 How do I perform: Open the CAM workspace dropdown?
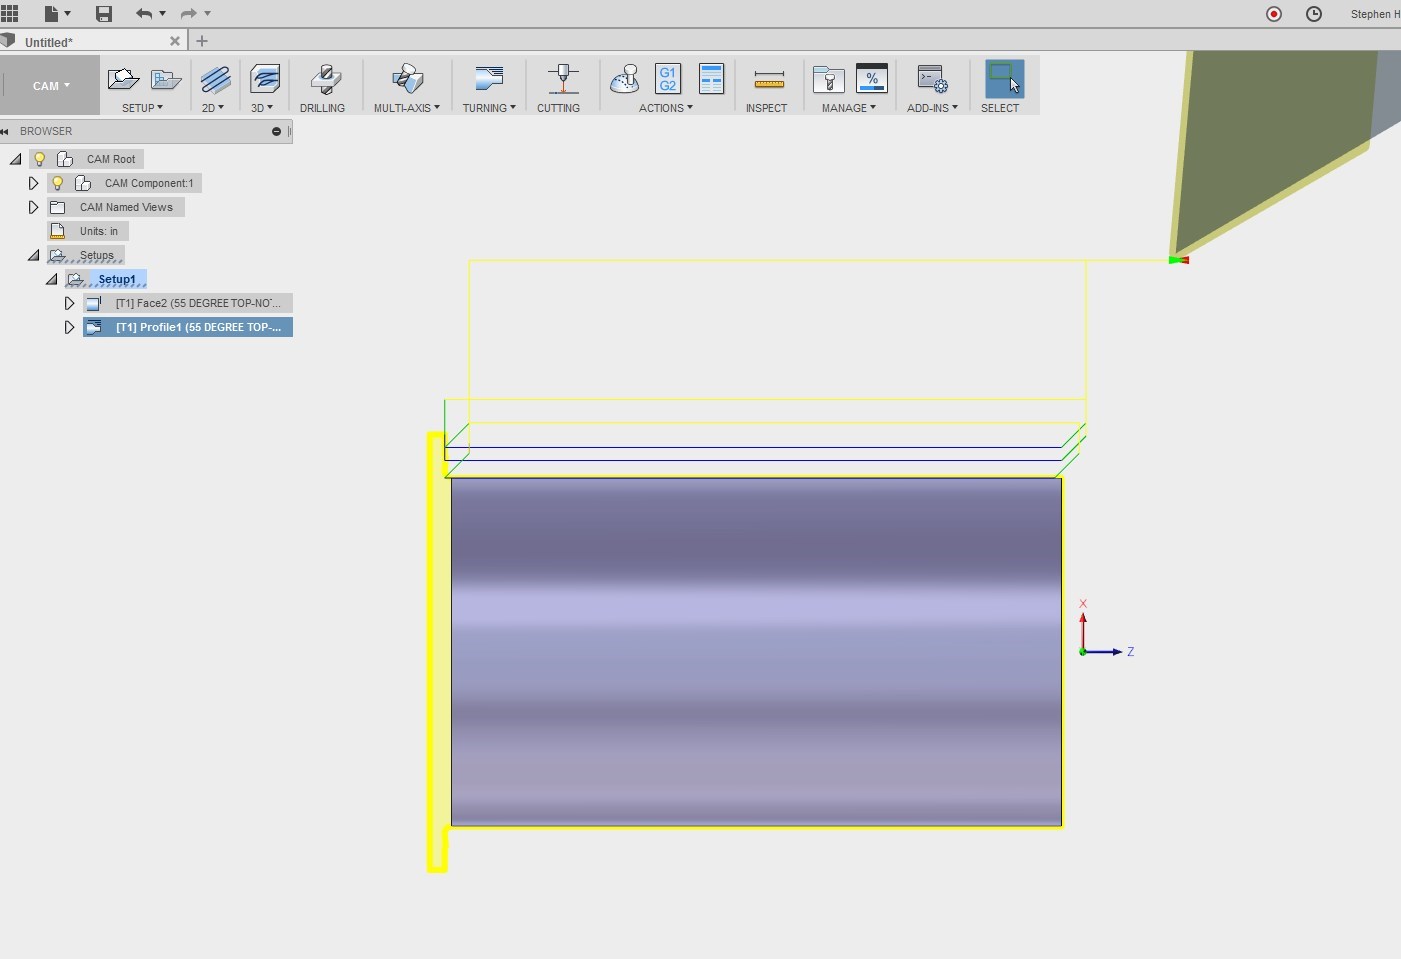[x=51, y=86]
